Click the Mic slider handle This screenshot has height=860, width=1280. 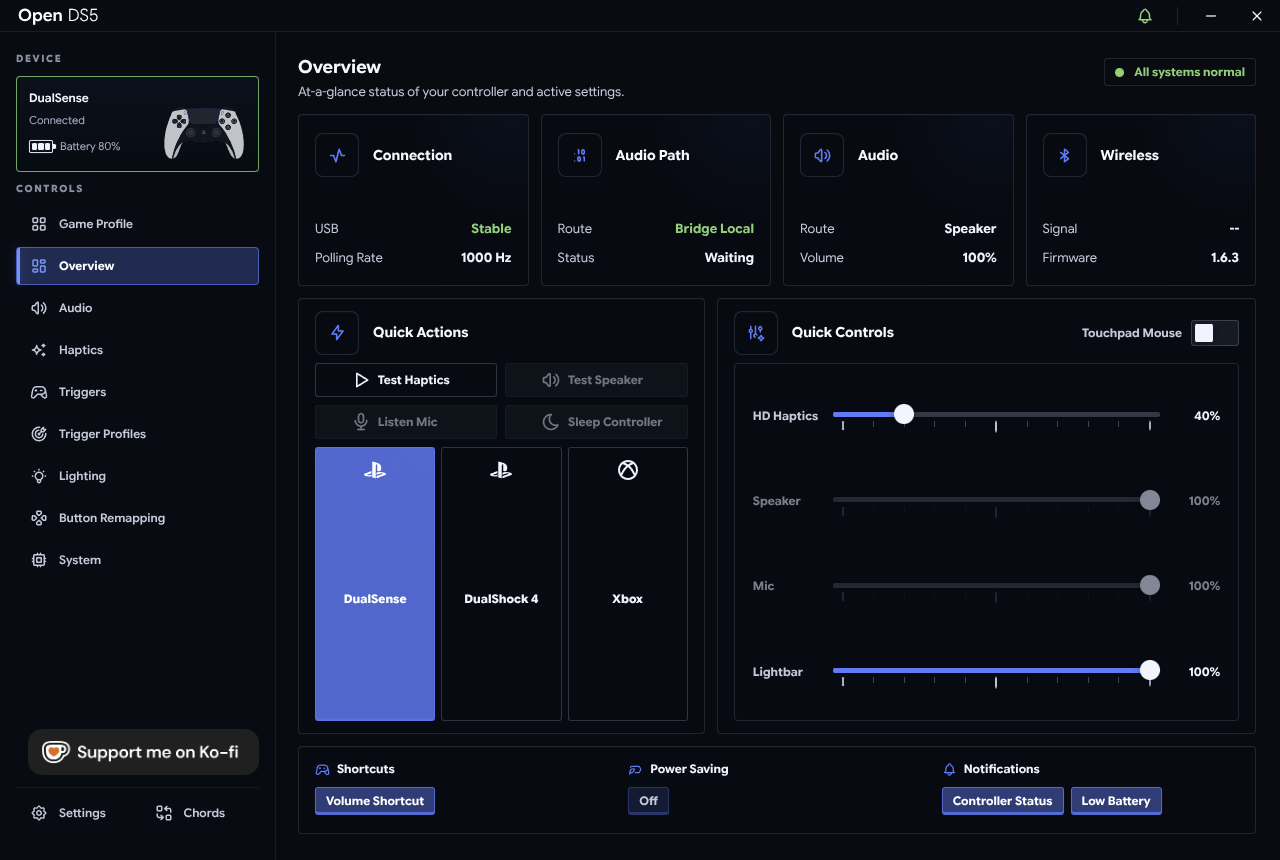[x=1150, y=585]
